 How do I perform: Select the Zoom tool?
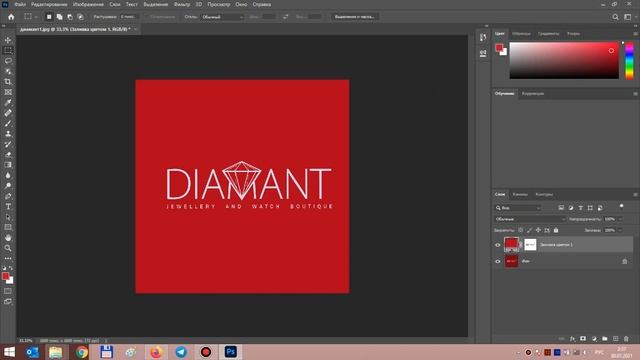8,248
